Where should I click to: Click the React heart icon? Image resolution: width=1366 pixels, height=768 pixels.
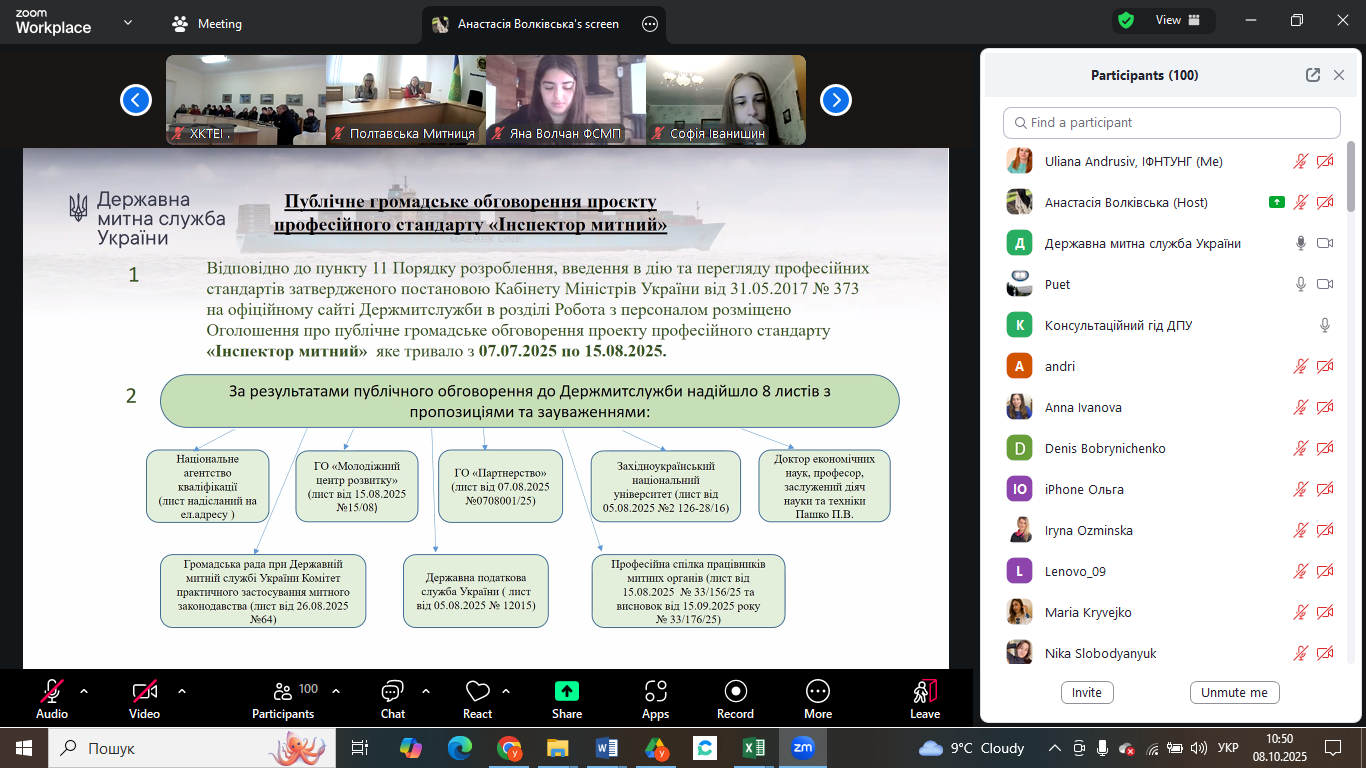click(x=477, y=692)
